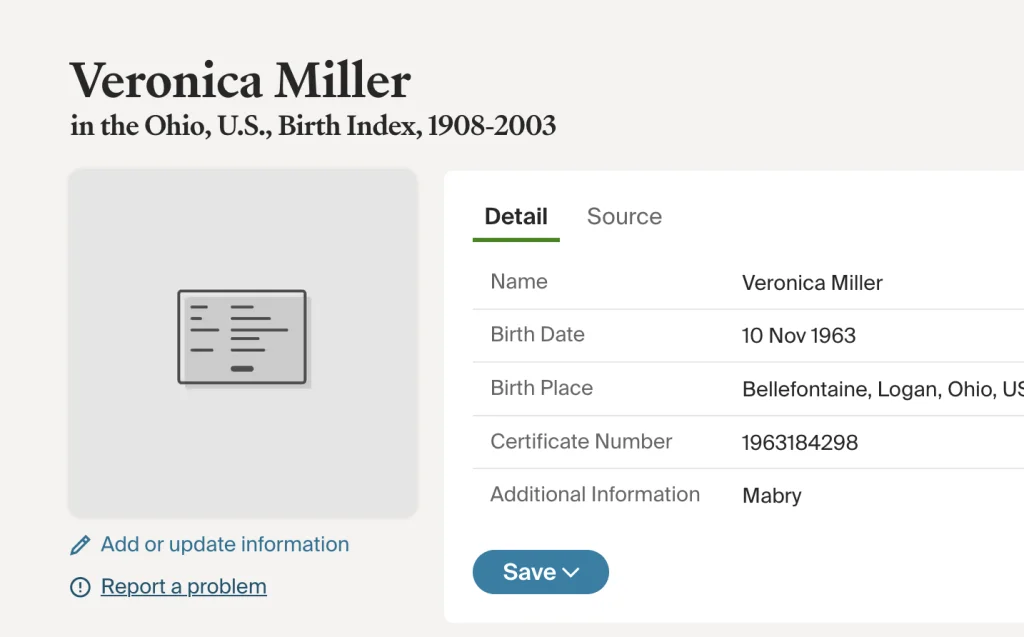This screenshot has height=637, width=1024.
Task: Click the Report a problem link
Action: click(184, 587)
